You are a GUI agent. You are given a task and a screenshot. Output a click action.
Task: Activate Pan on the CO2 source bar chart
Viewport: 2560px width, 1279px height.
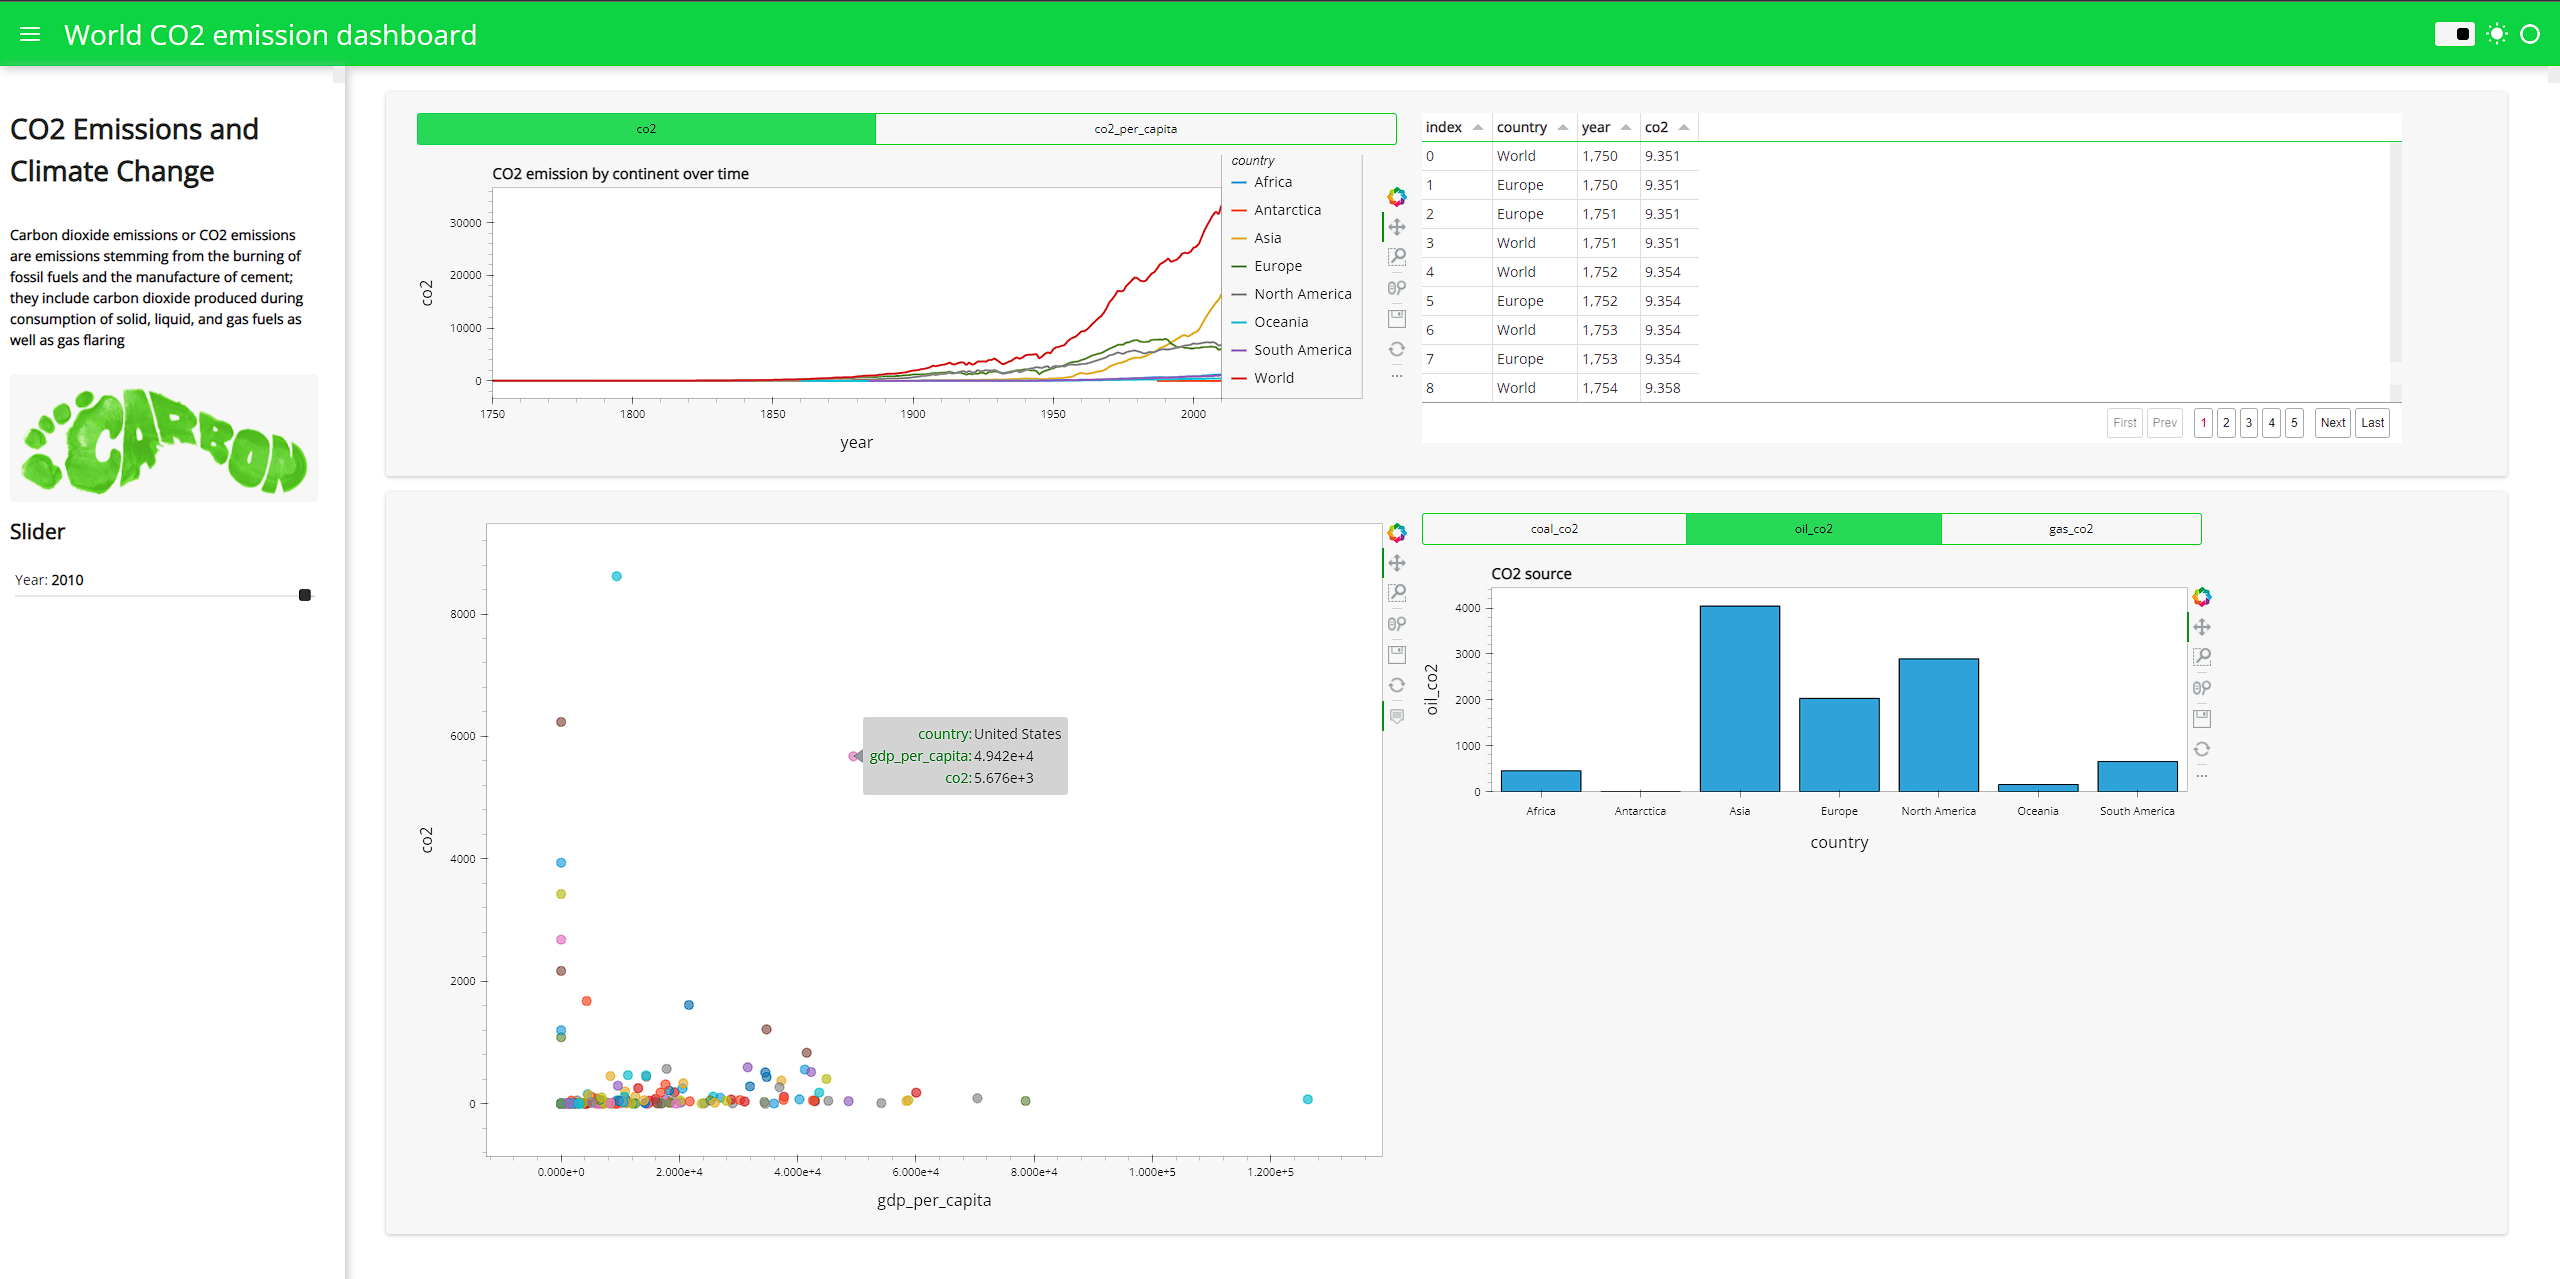coord(2202,627)
